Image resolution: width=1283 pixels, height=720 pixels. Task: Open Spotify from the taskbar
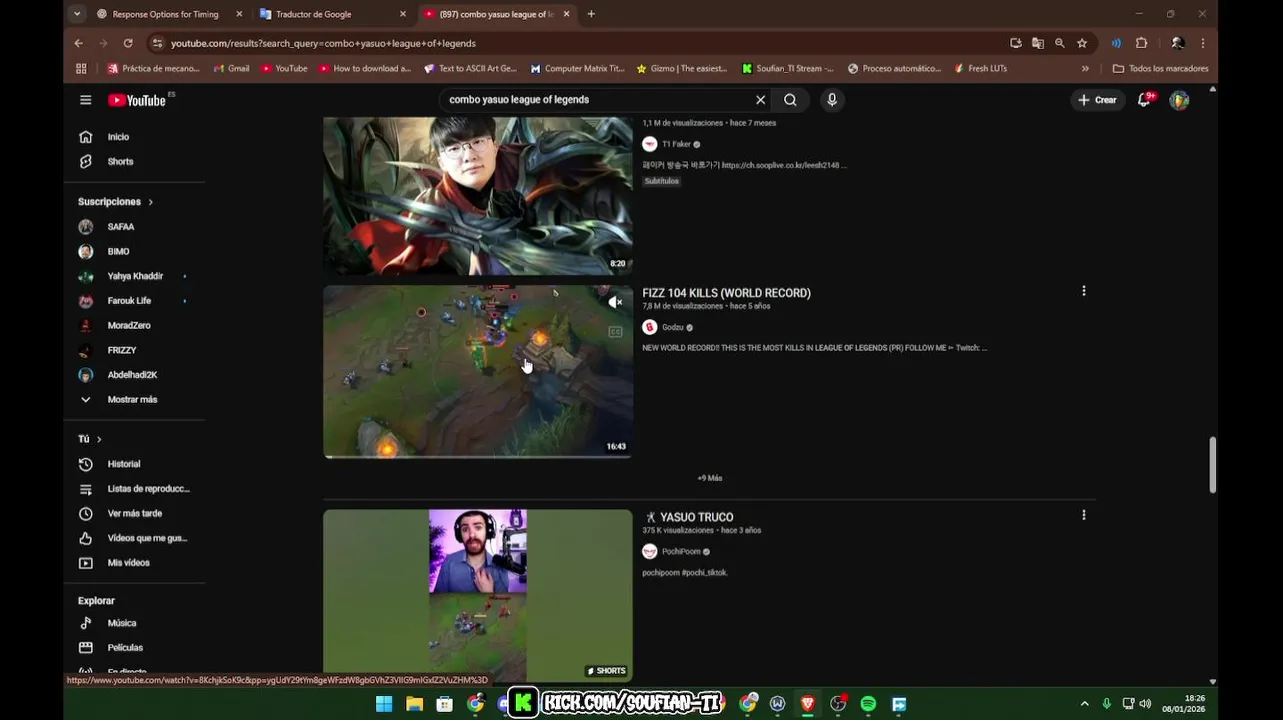tap(868, 704)
